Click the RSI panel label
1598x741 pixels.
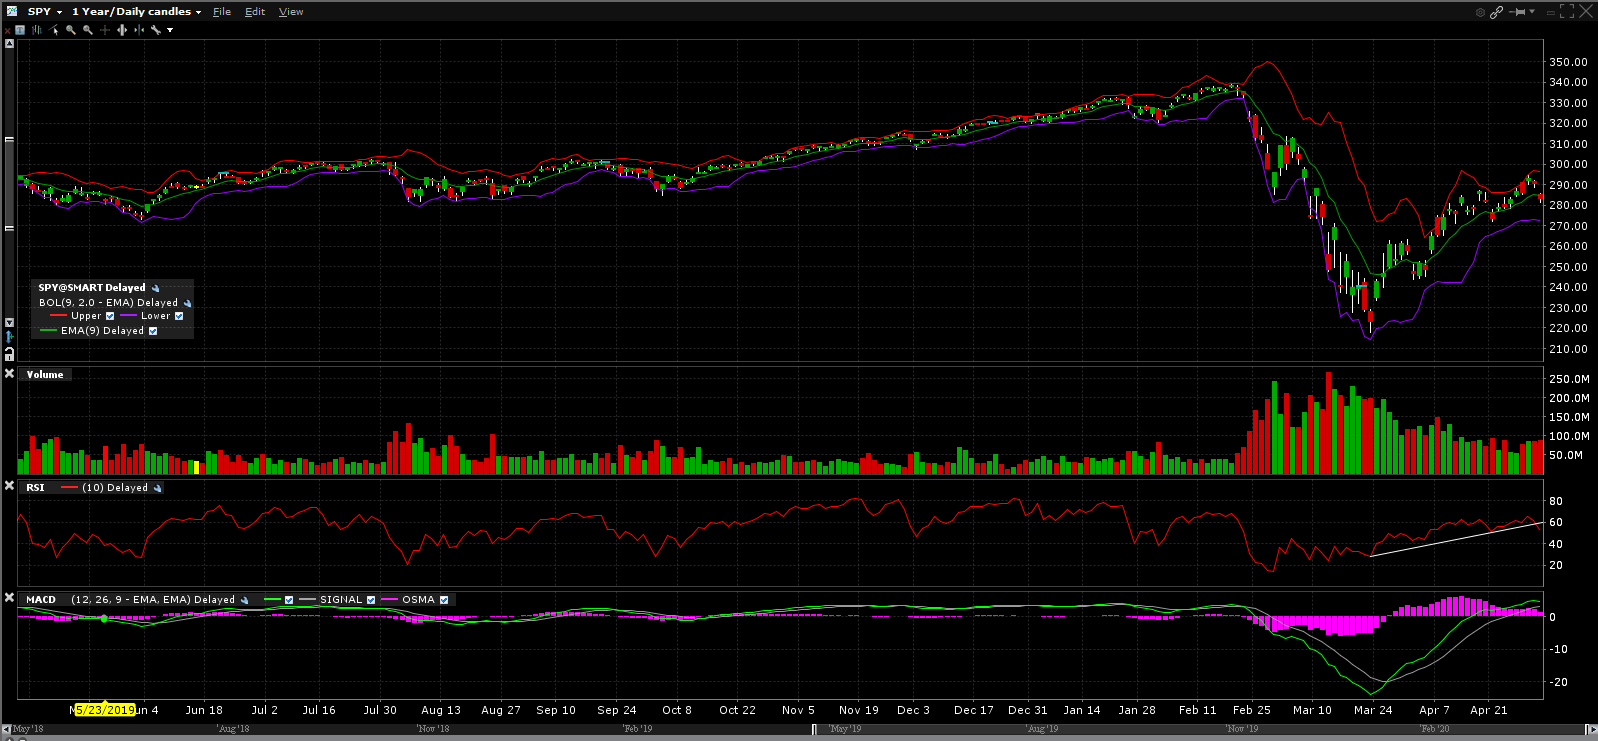coord(35,488)
